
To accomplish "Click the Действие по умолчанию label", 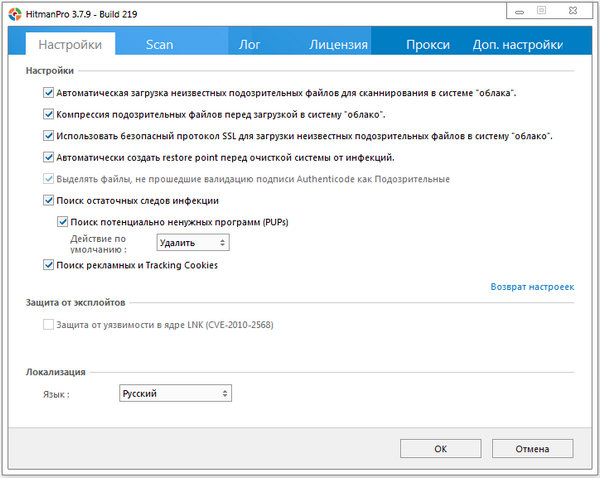I will (x=98, y=244).
